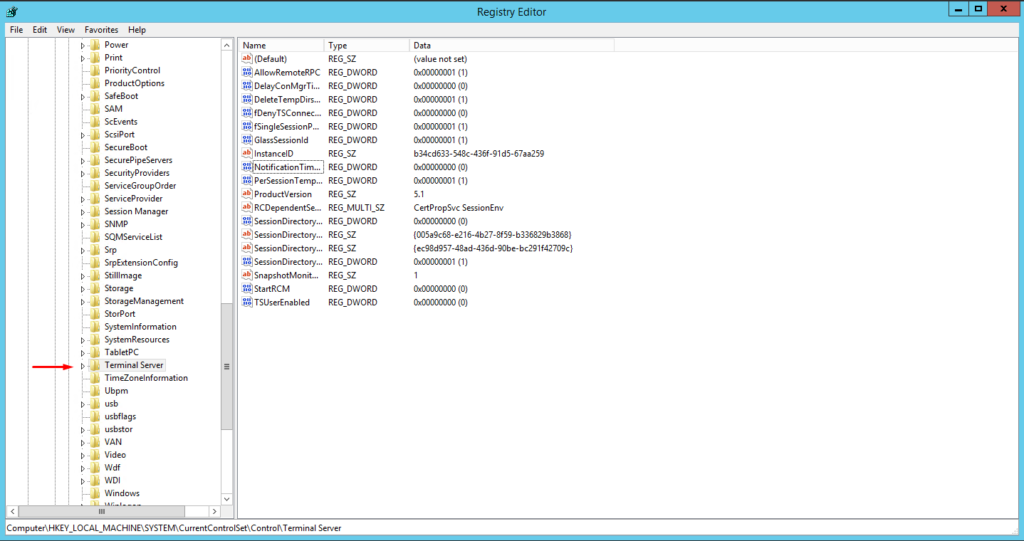Click the Registry Editor title bar icon

coord(12,12)
